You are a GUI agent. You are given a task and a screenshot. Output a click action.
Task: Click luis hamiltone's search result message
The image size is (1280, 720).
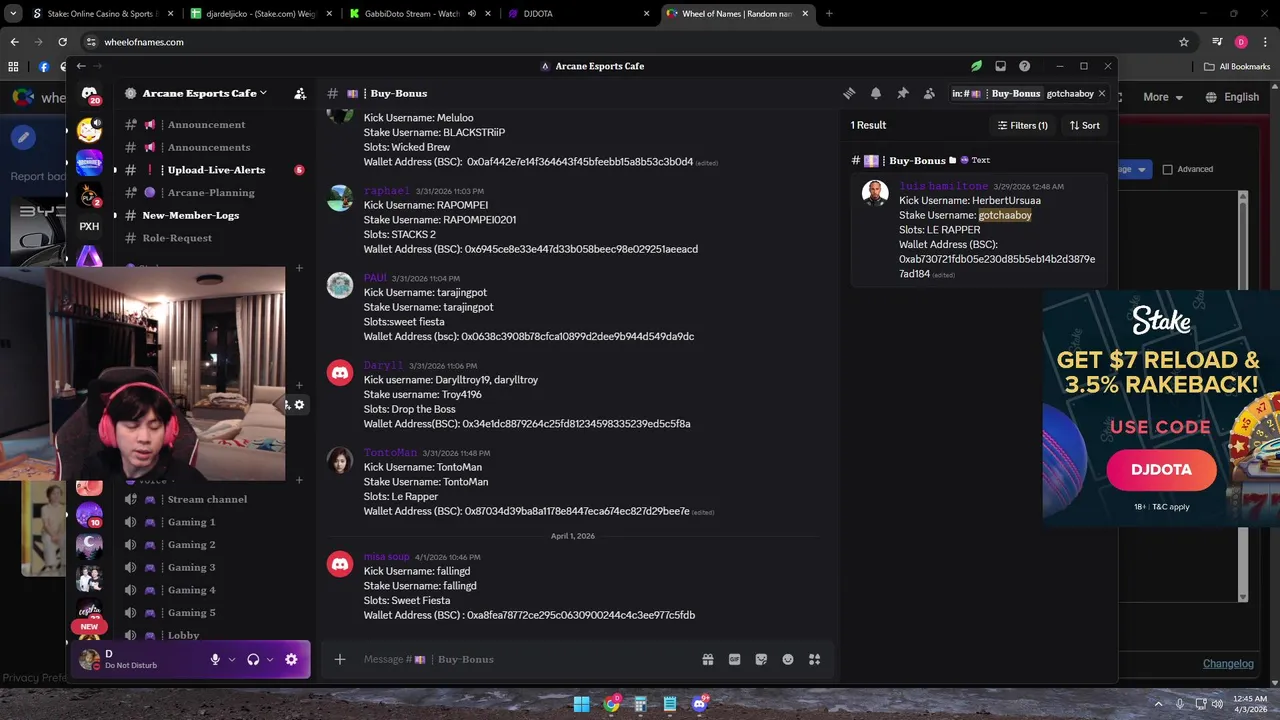pyautogui.click(x=979, y=230)
